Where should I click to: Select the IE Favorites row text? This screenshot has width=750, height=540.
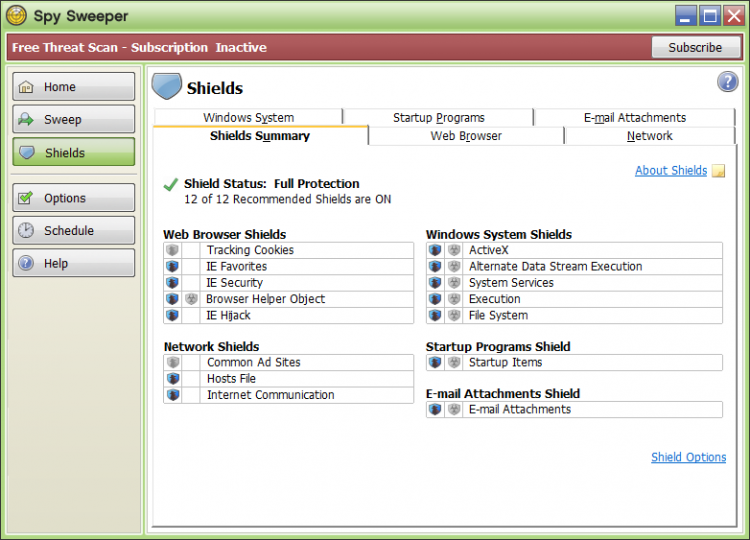(236, 266)
